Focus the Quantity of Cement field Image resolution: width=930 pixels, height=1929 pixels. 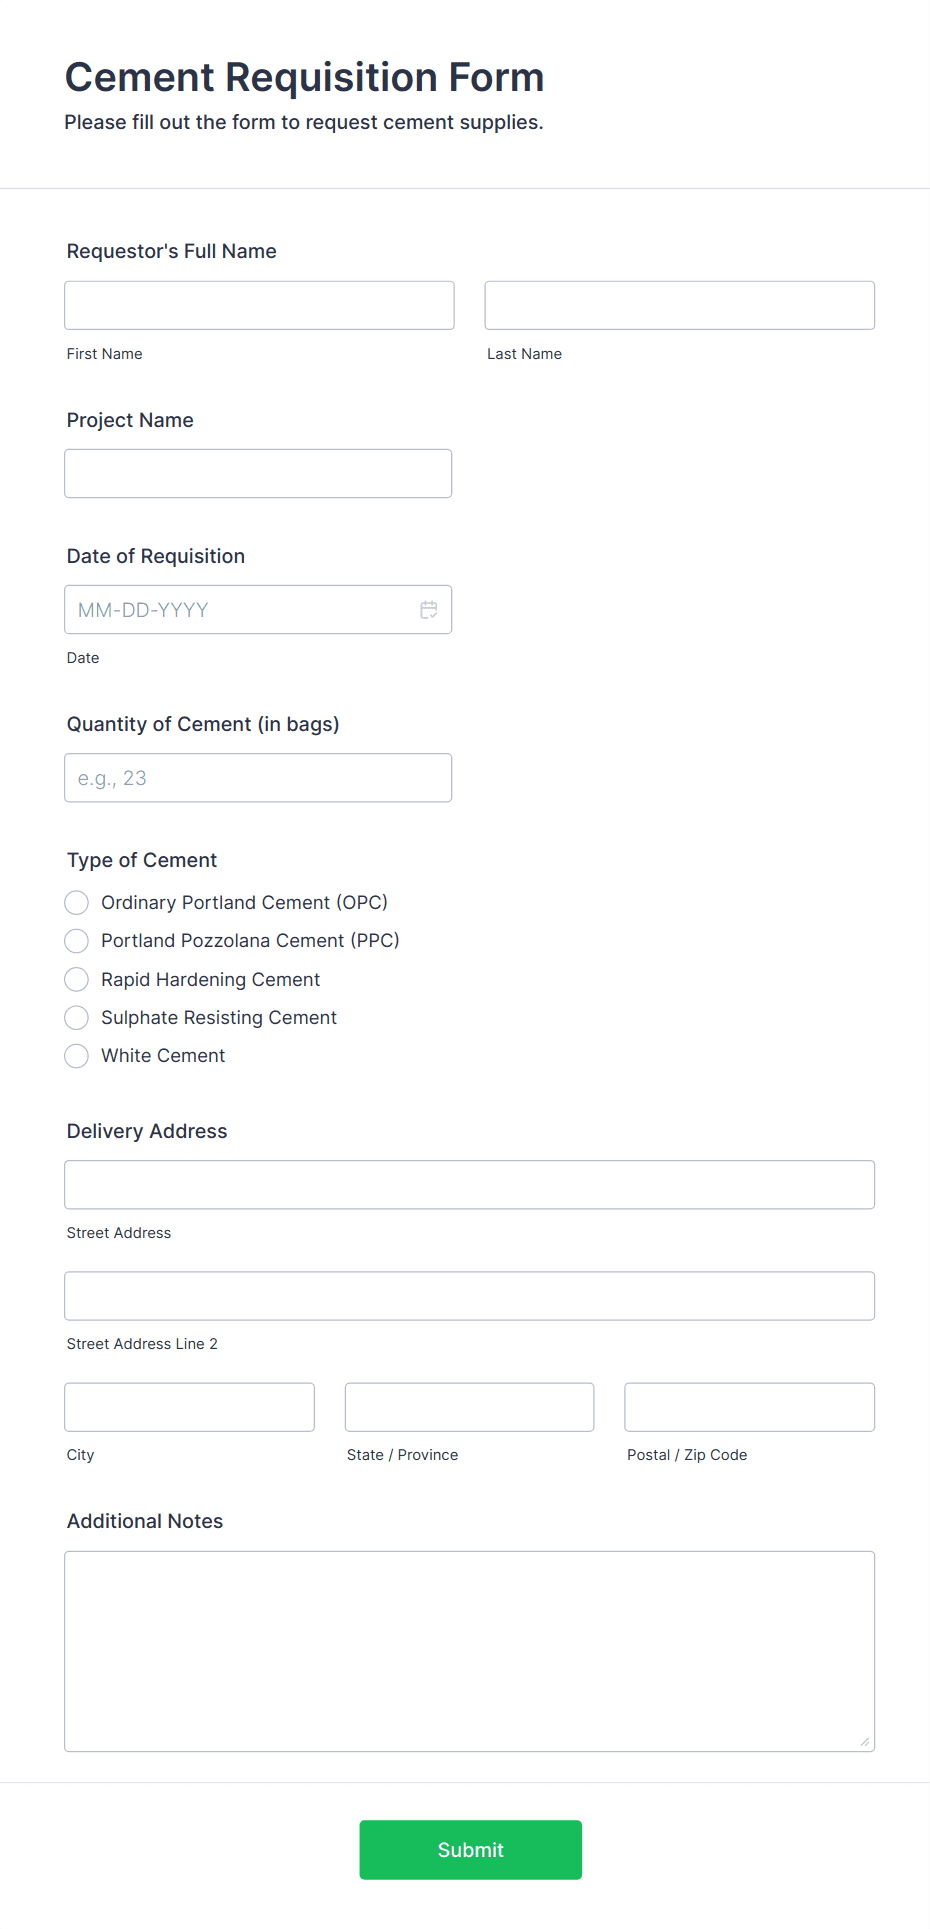[x=258, y=778]
